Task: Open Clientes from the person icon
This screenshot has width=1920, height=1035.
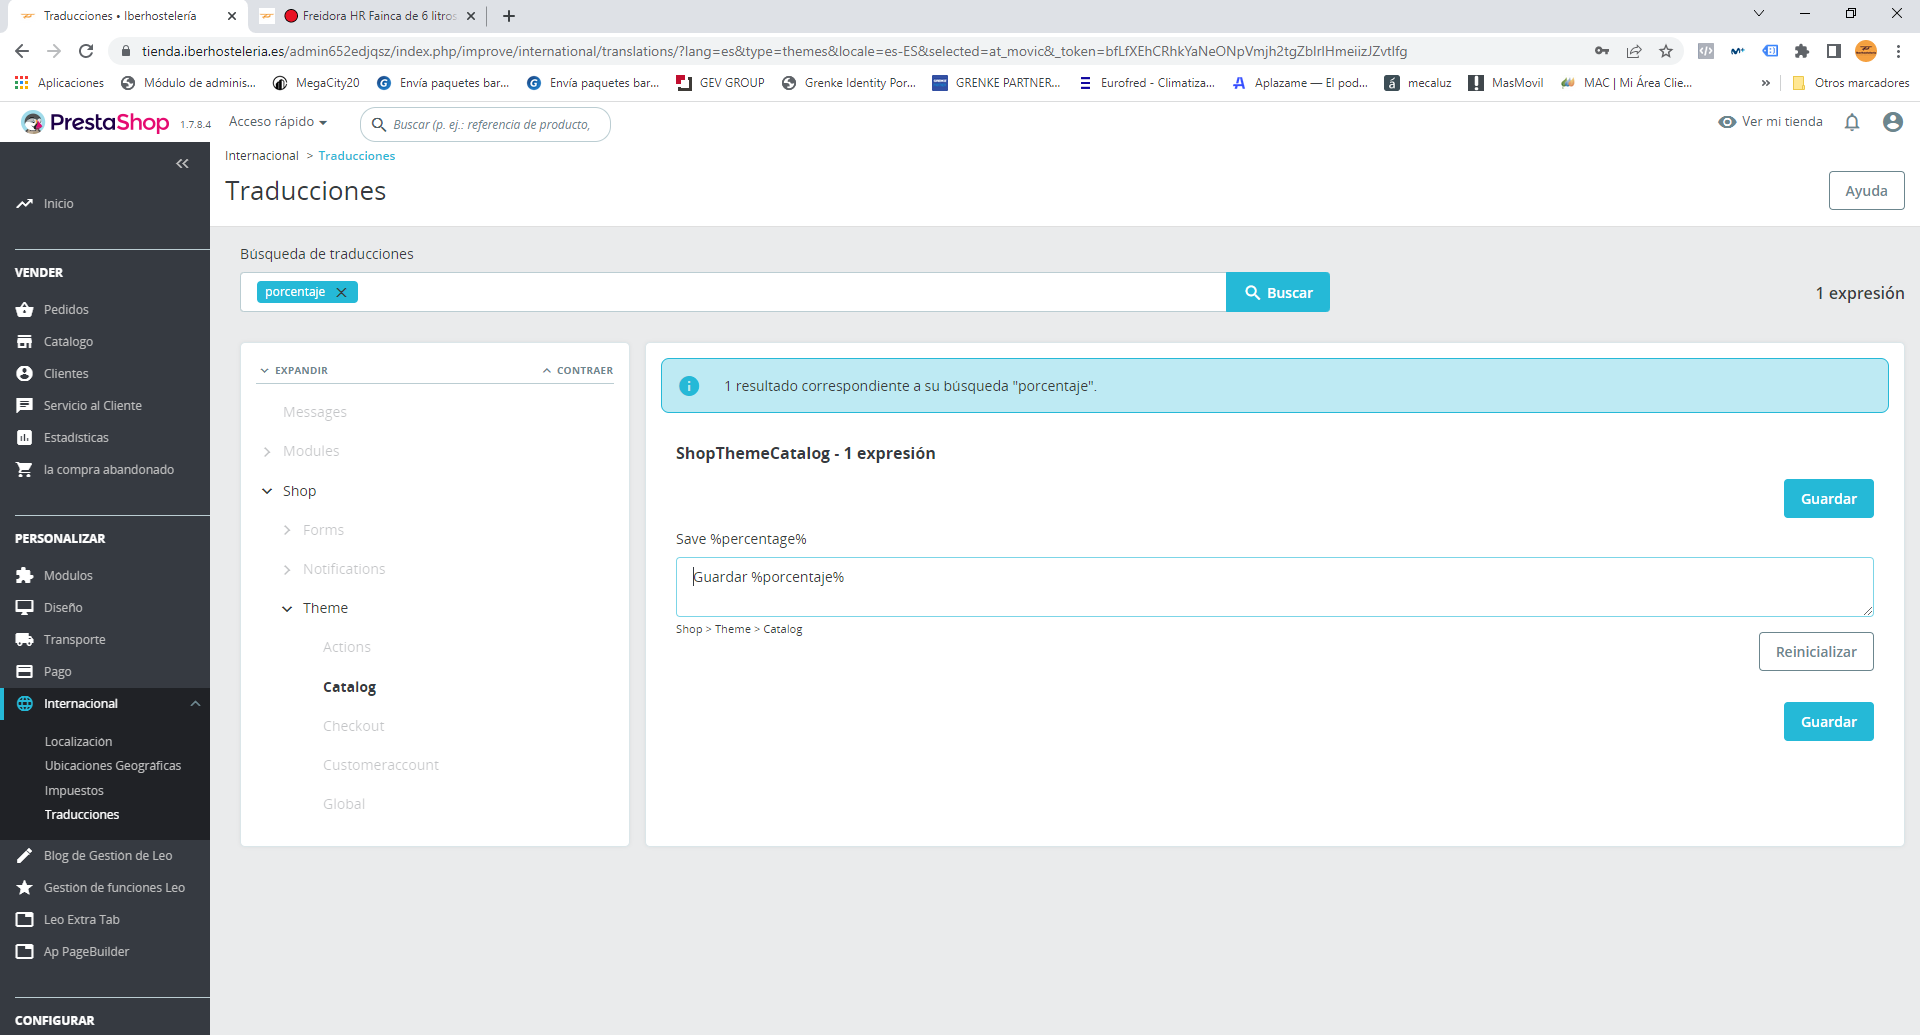Action: pyautogui.click(x=25, y=374)
